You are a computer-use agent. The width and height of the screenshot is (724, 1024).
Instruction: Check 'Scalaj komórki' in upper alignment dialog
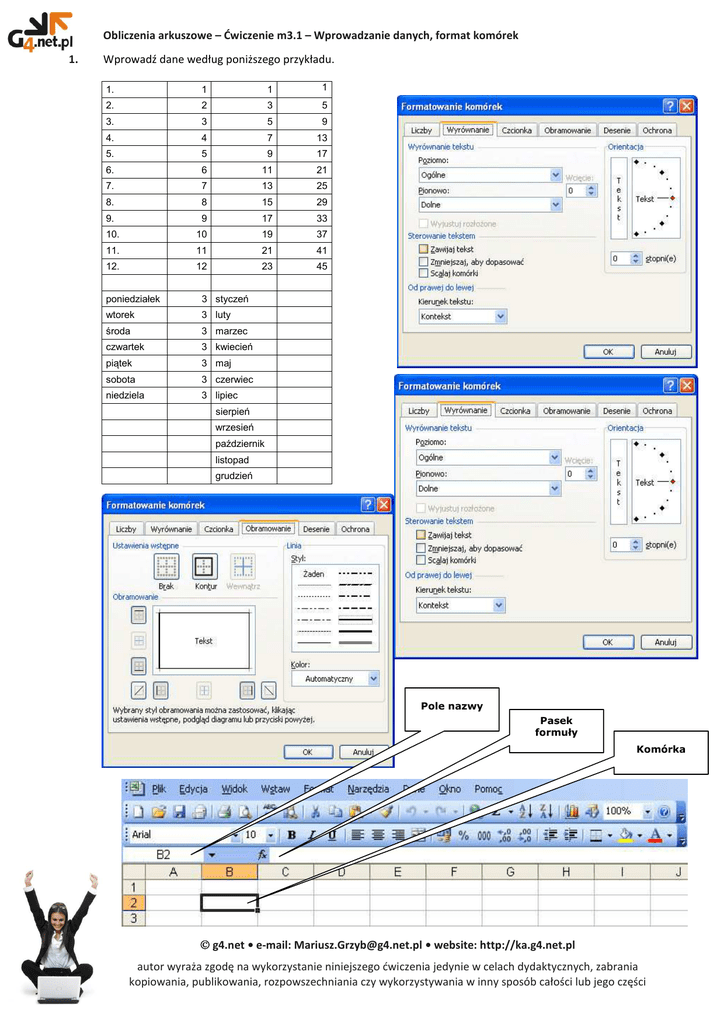coord(424,272)
